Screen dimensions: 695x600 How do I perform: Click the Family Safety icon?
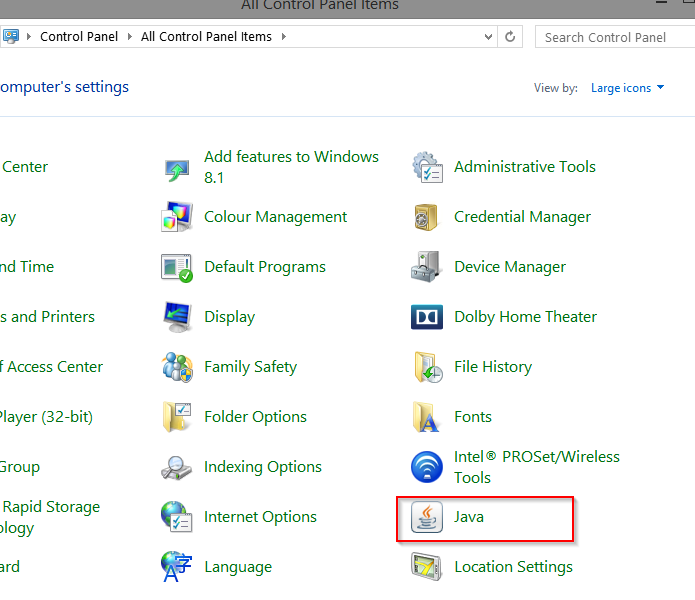(177, 367)
